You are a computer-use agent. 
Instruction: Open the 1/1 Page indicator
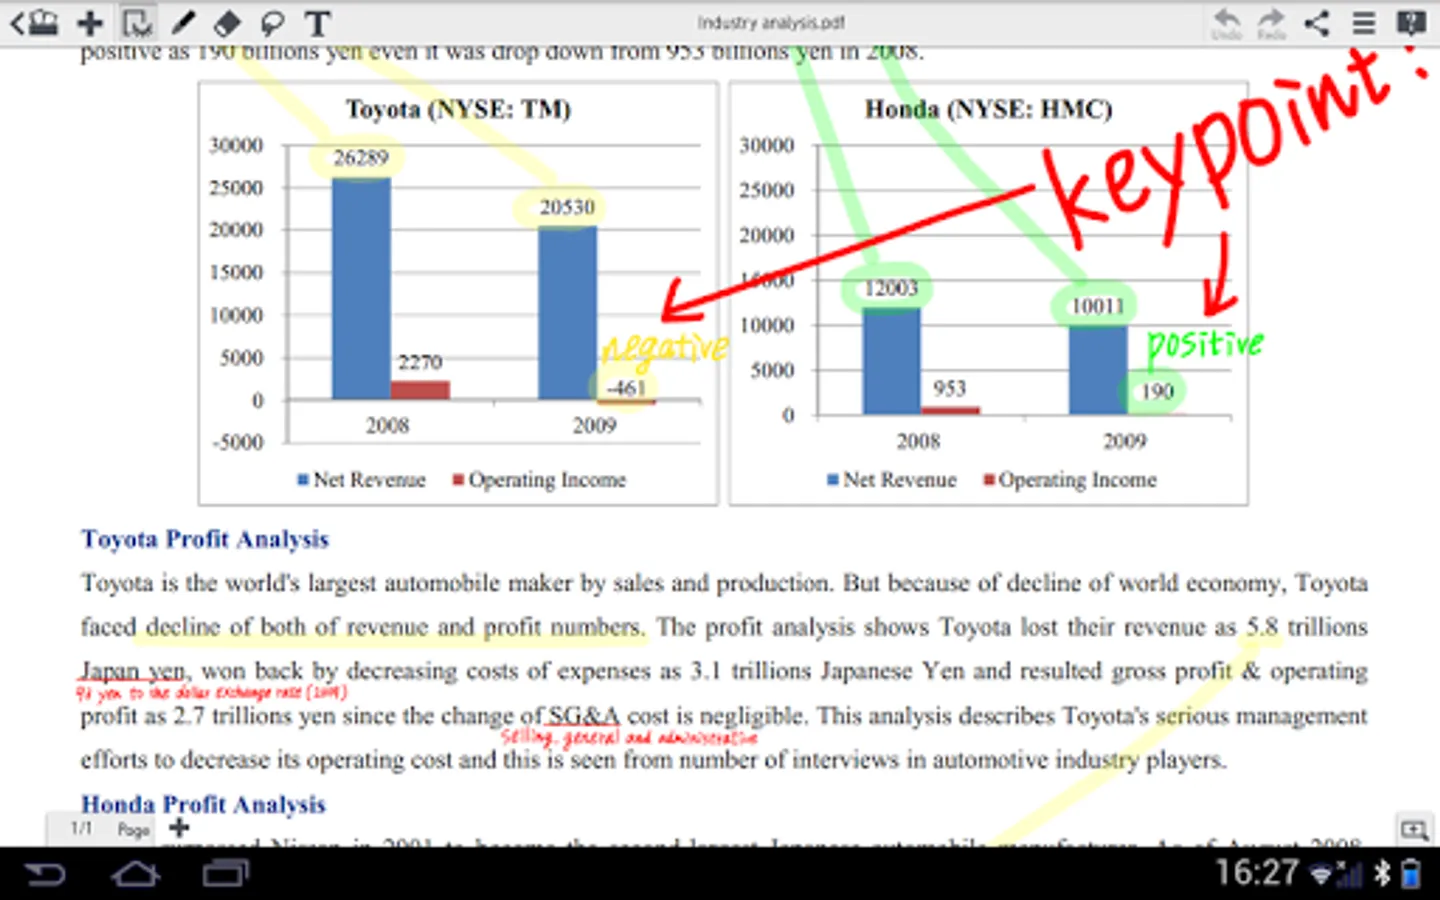pyautogui.click(x=110, y=829)
